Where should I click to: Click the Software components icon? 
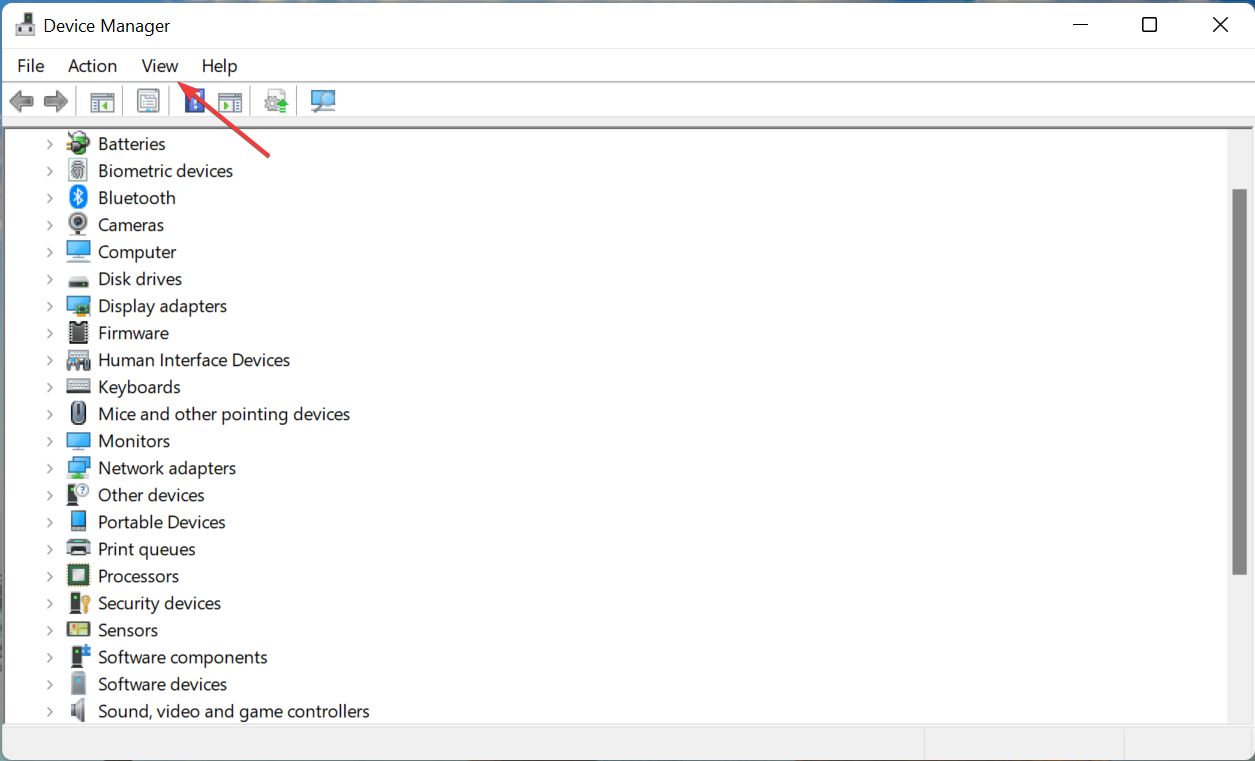[78, 657]
